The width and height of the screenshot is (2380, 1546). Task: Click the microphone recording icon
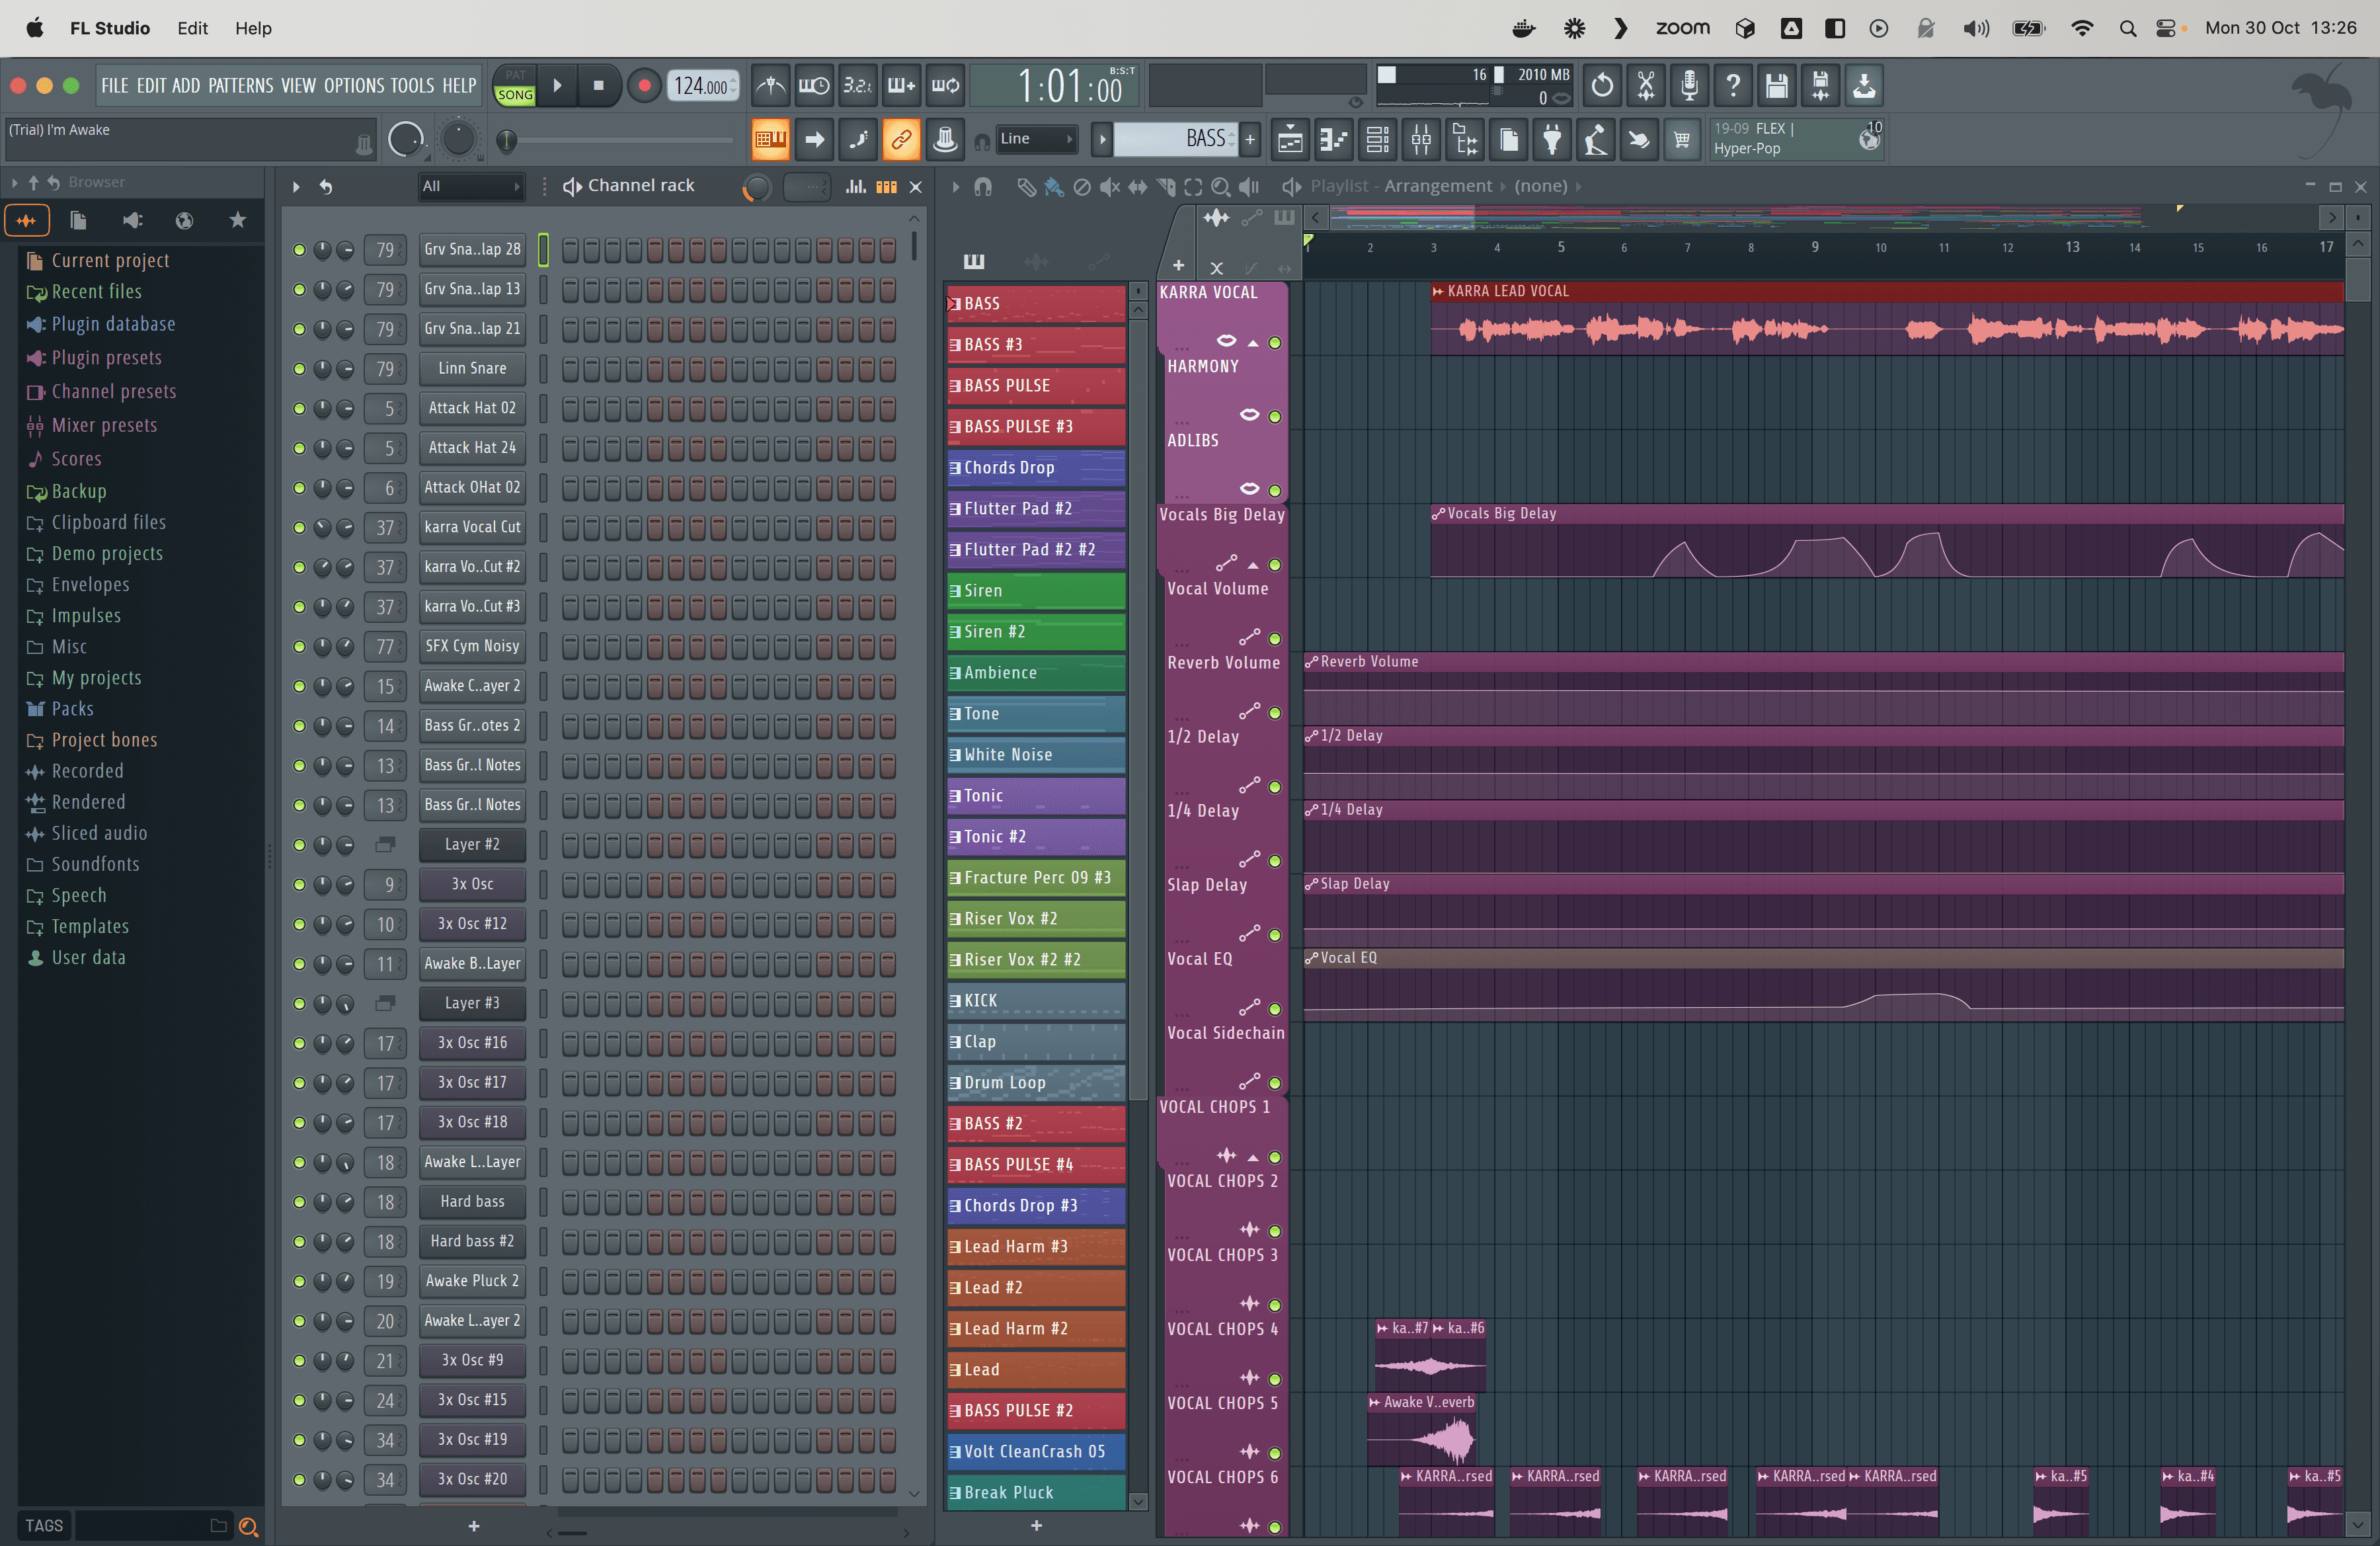pyautogui.click(x=1689, y=86)
